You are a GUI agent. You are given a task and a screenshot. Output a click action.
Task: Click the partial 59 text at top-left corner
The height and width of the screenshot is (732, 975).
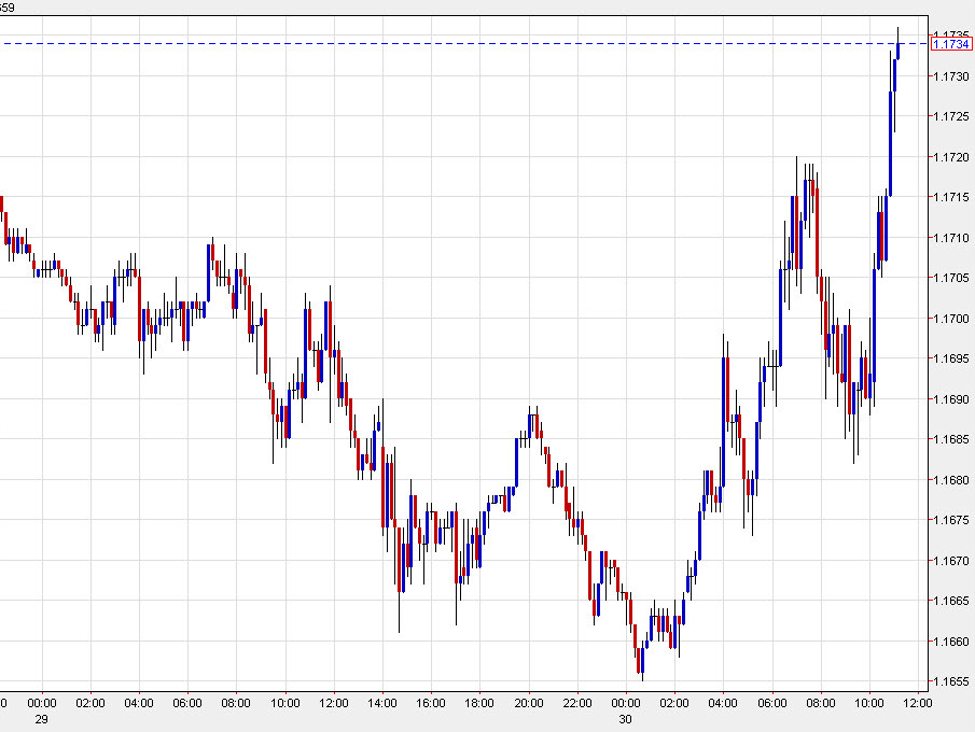[7, 7]
